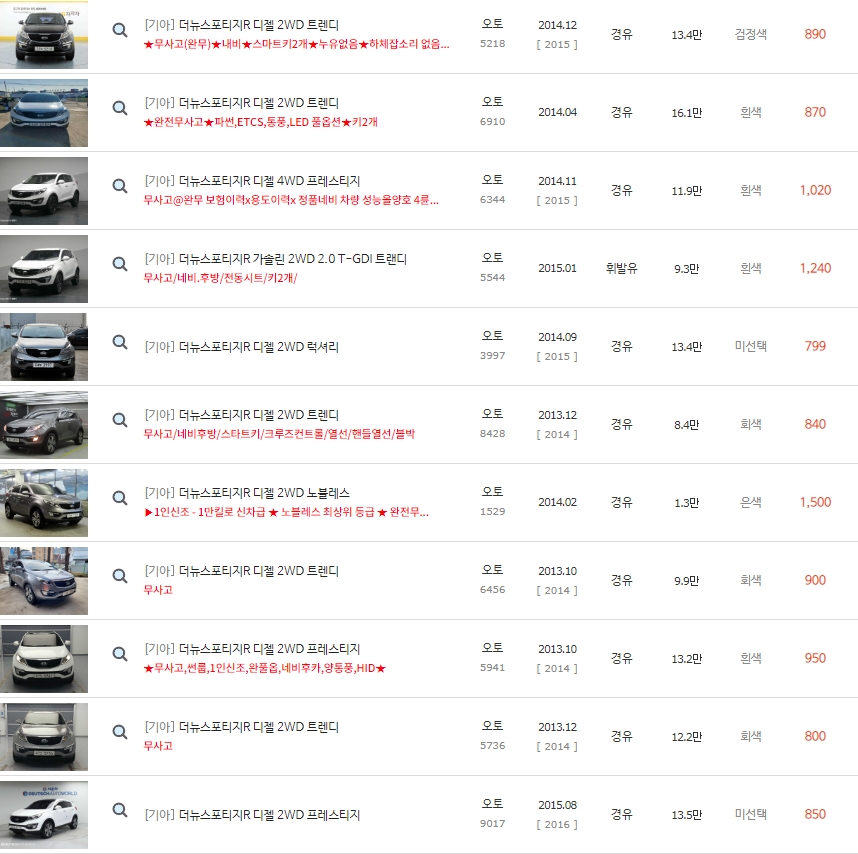Click the description starting 무사고@완무 보험이력x
The image size is (858, 854).
[291, 200]
